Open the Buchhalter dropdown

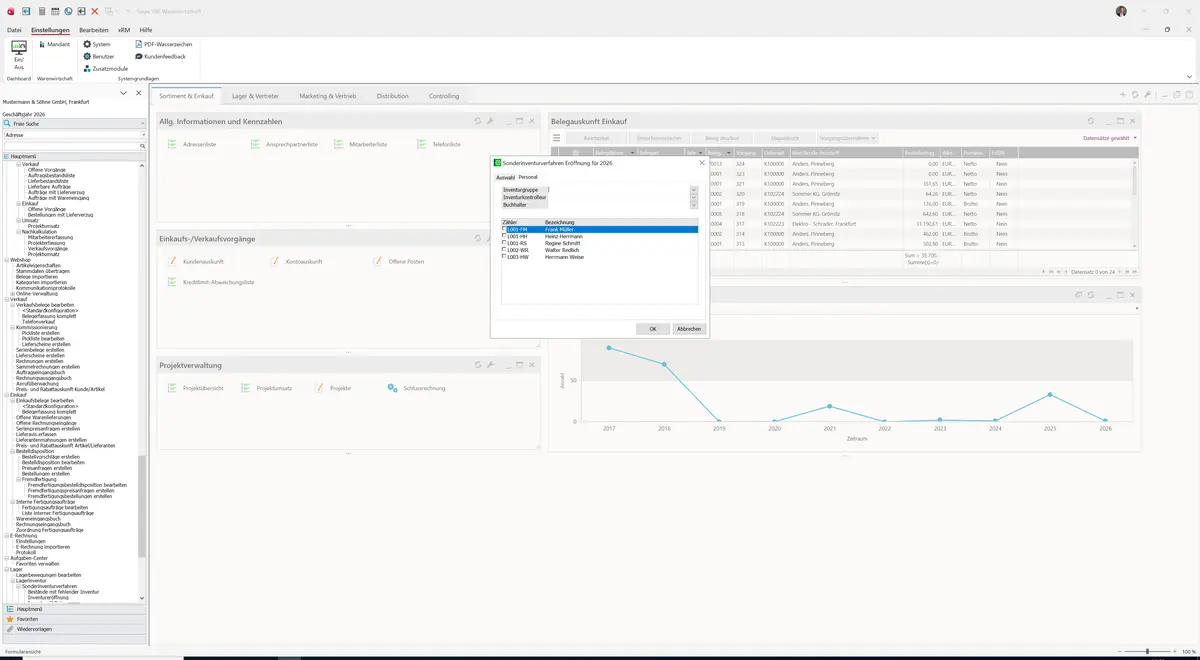point(694,205)
